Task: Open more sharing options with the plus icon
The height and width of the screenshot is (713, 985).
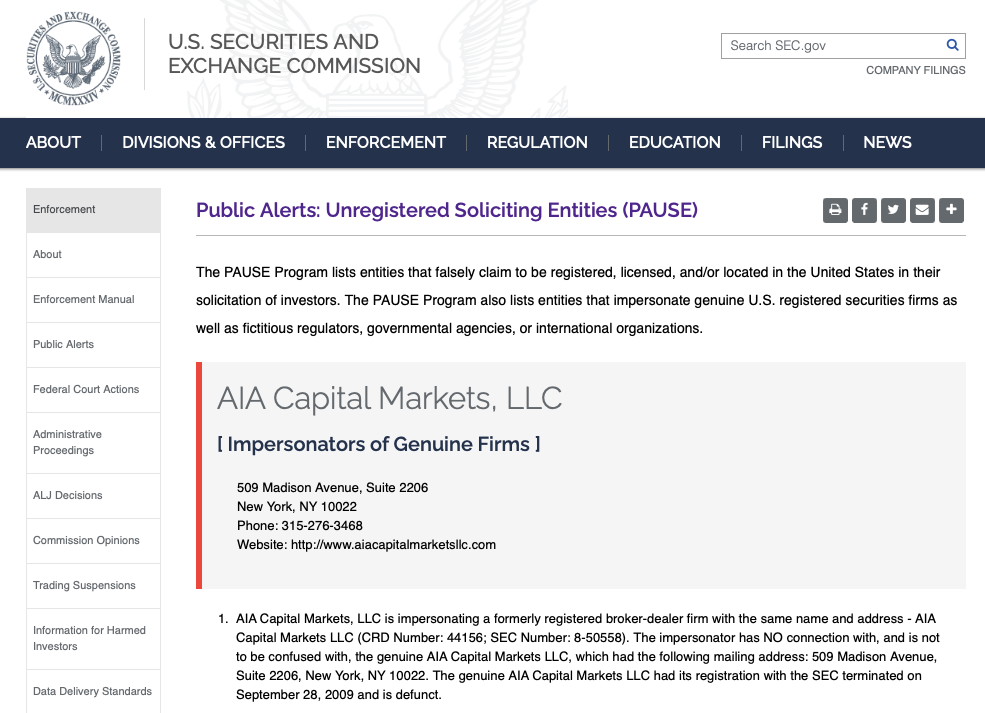Action: 951,210
